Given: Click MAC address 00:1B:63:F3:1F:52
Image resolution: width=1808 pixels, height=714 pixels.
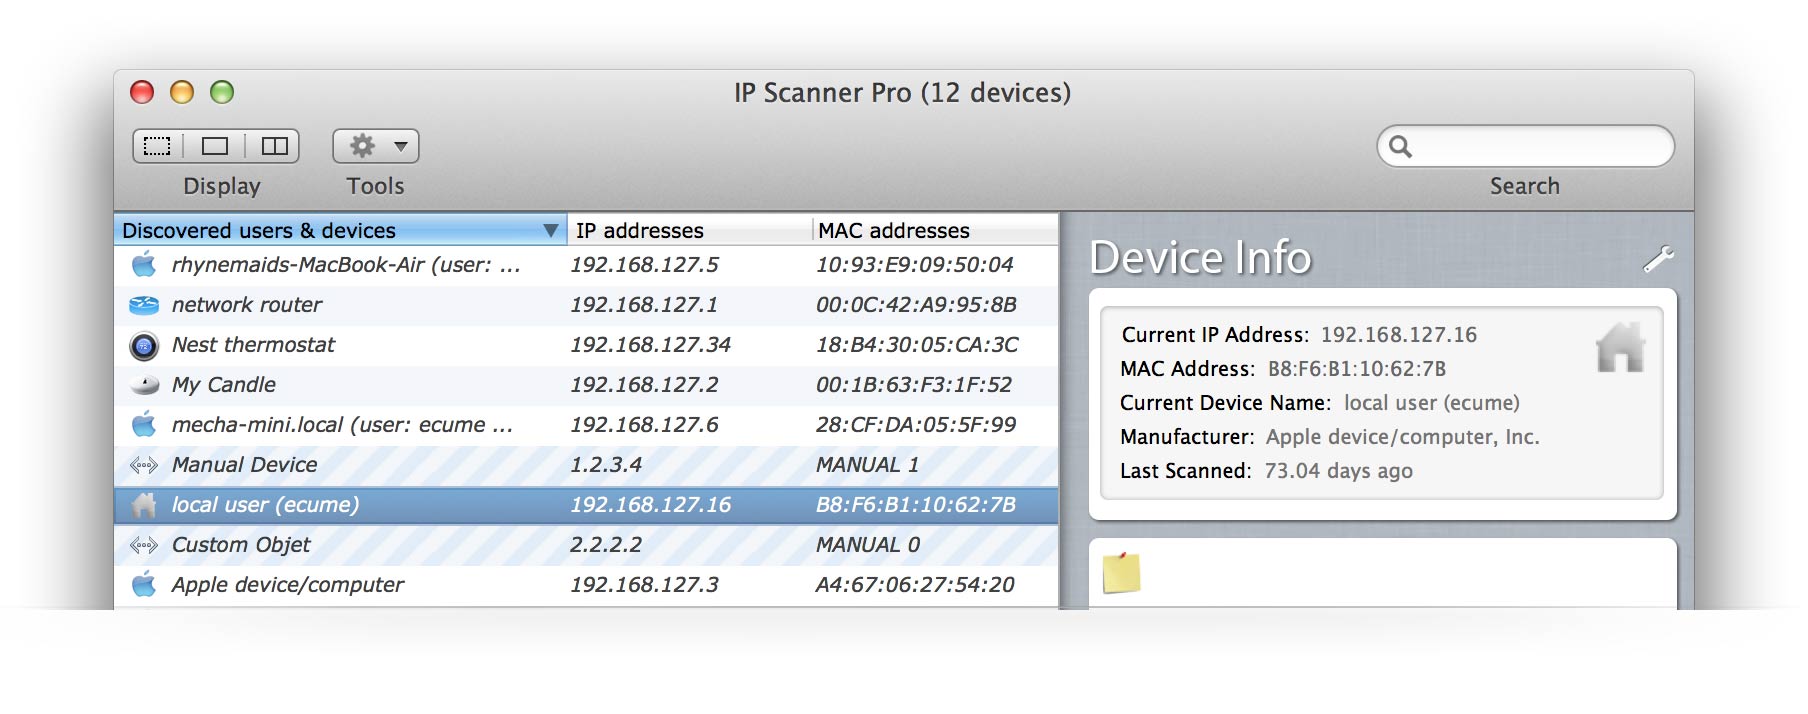Looking at the screenshot, I should [914, 385].
